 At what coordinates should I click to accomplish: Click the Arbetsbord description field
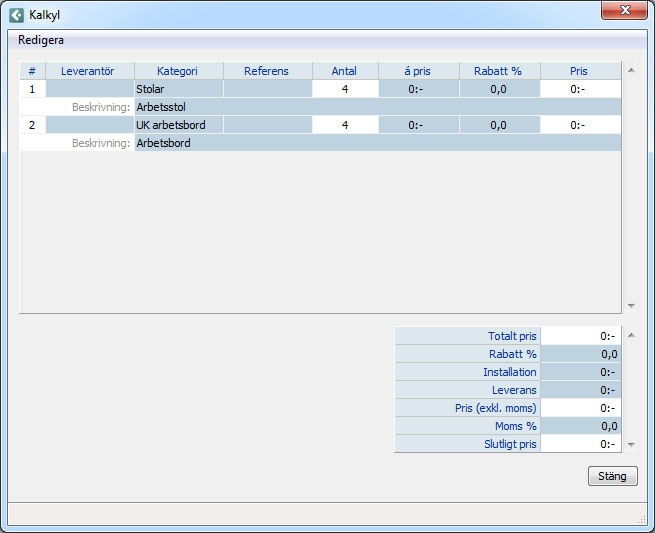[377, 143]
